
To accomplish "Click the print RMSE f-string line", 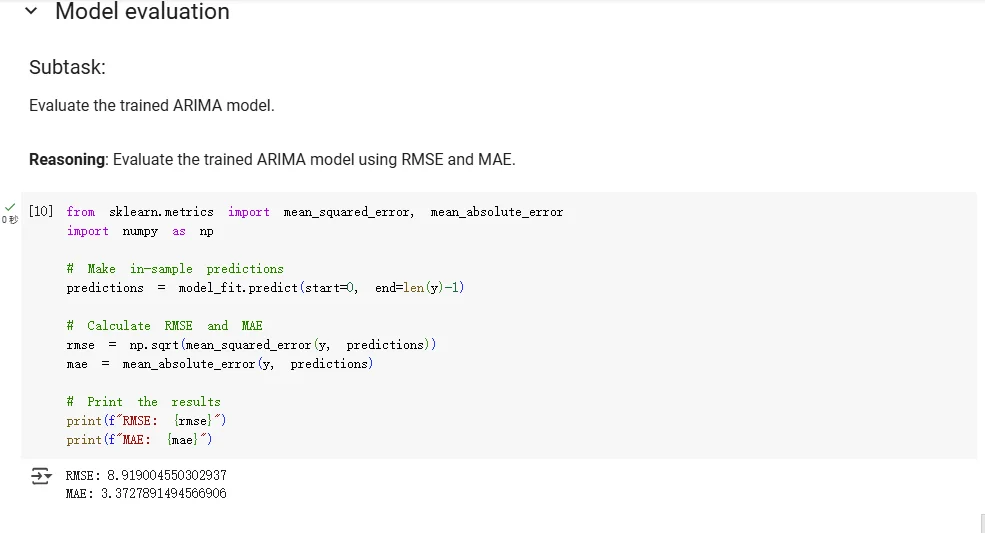I will click(146, 420).
